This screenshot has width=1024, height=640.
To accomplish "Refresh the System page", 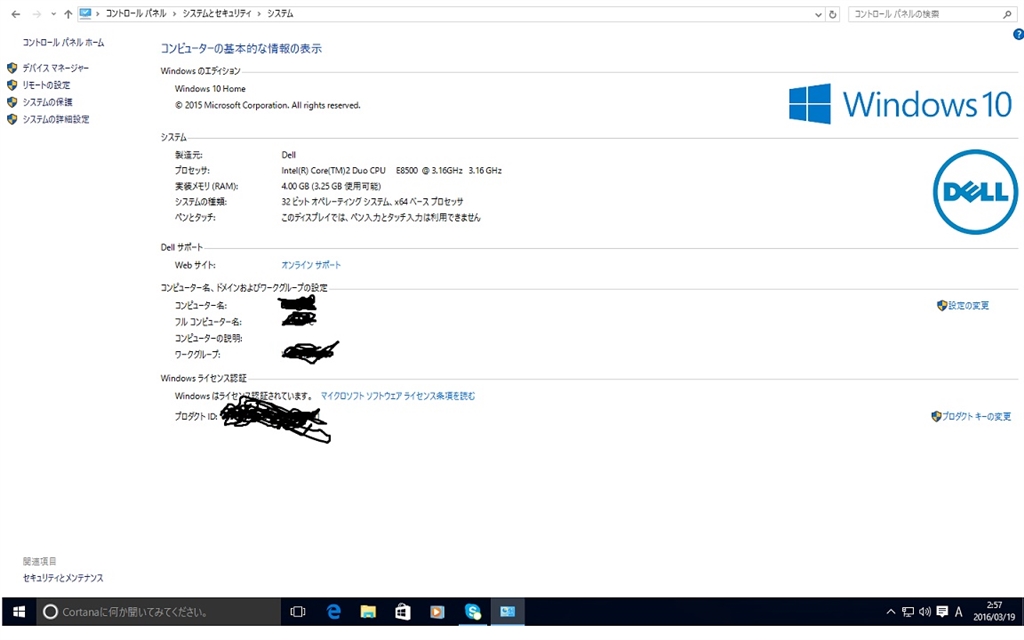I will pos(833,14).
